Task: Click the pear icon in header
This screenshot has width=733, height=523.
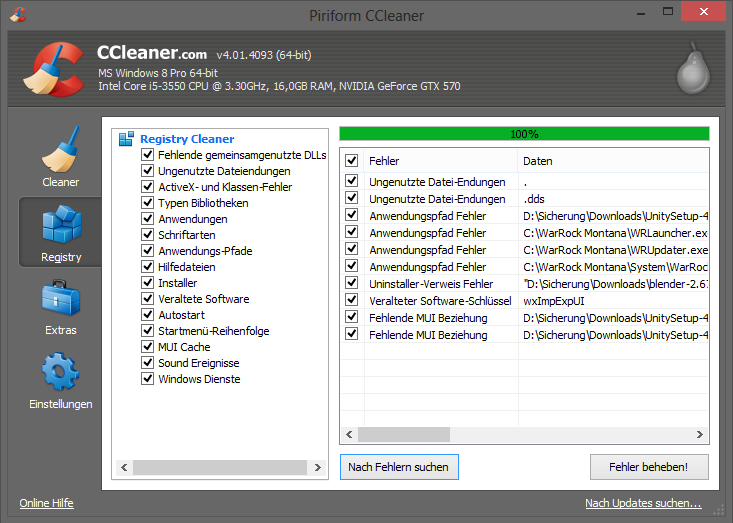Action: tap(694, 68)
